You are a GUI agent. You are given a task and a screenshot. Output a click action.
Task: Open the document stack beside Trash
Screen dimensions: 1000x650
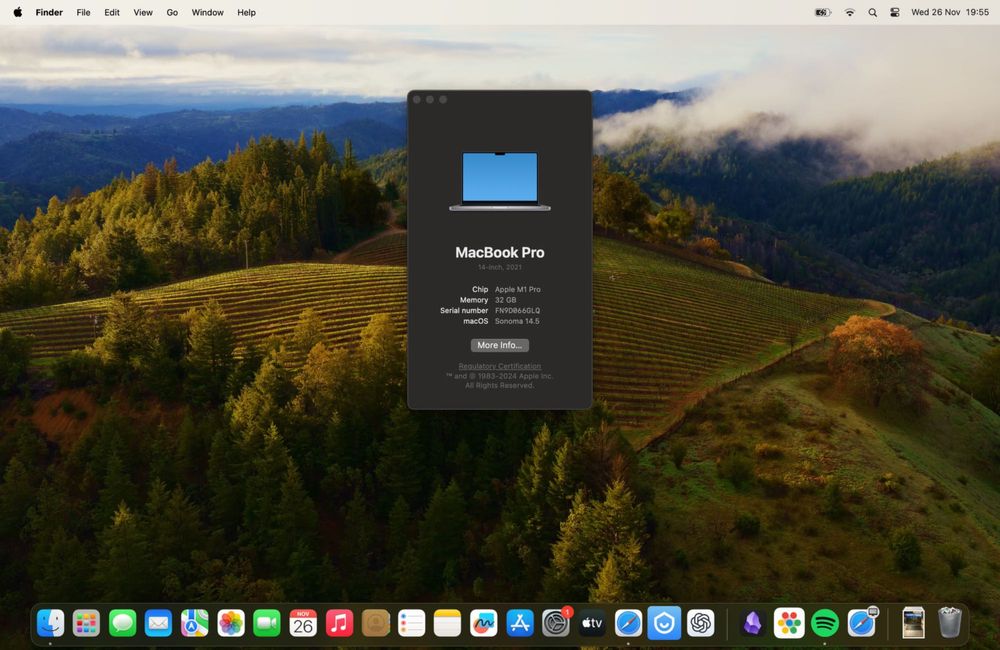(913, 623)
